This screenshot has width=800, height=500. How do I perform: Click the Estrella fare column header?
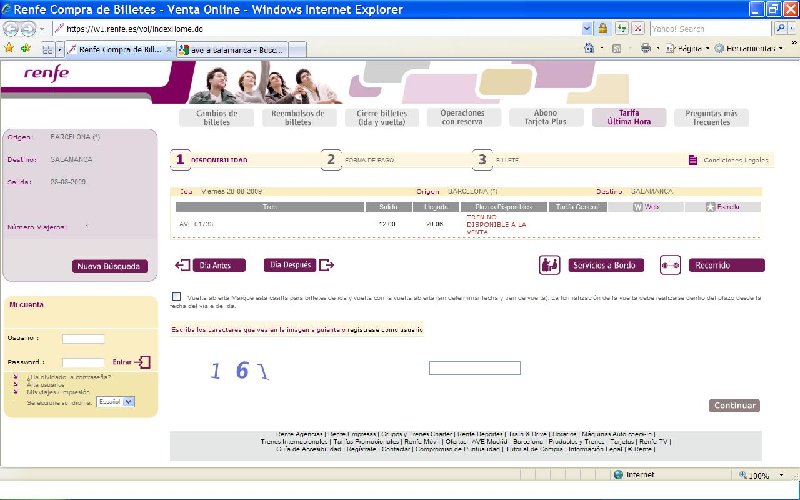click(x=722, y=207)
